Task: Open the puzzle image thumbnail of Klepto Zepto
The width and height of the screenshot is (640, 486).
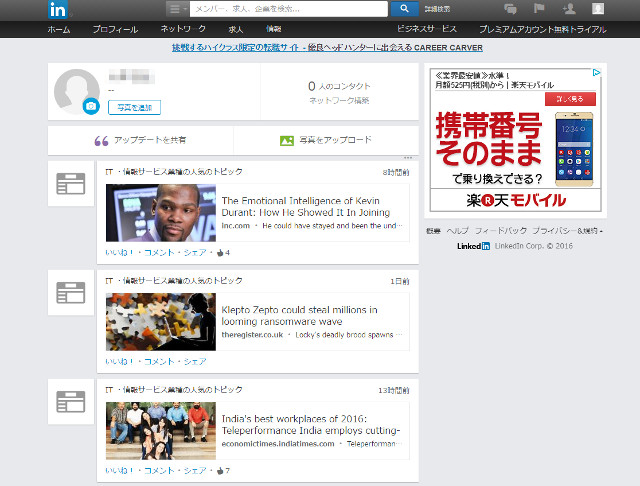Action: pos(161,322)
